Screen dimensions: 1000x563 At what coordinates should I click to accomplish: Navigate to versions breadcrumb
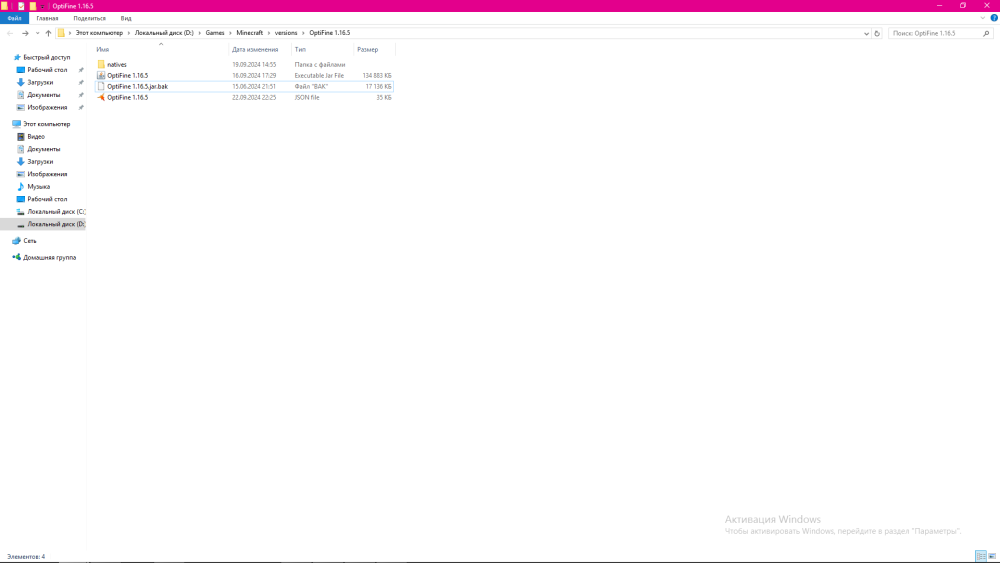[x=286, y=33]
